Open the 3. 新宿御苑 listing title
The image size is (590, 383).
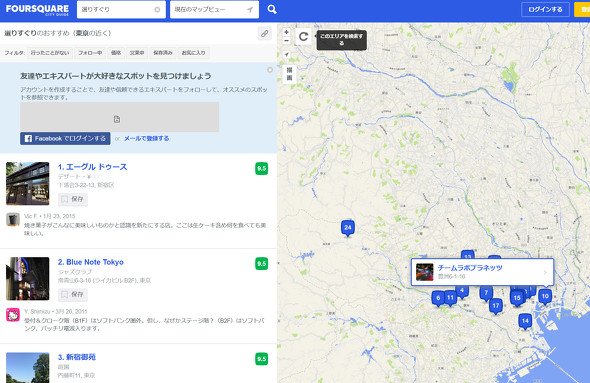tap(77, 357)
